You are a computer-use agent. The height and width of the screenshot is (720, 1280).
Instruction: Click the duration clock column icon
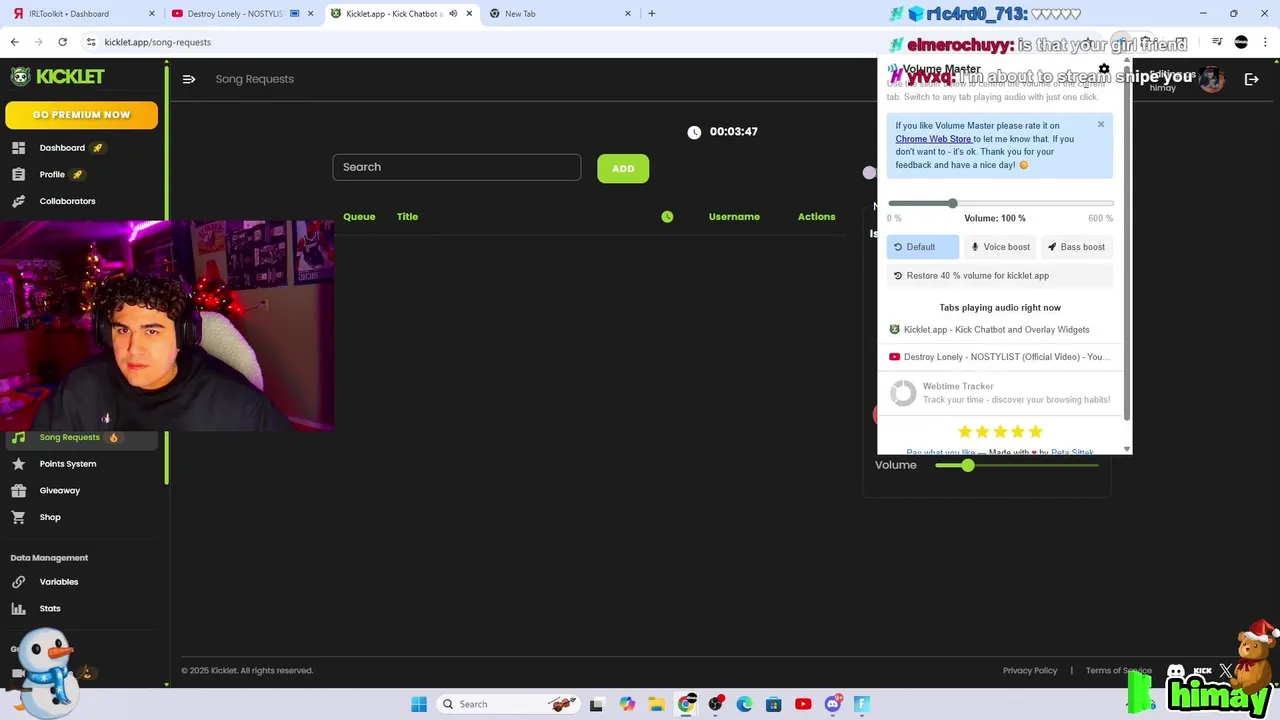tap(667, 217)
